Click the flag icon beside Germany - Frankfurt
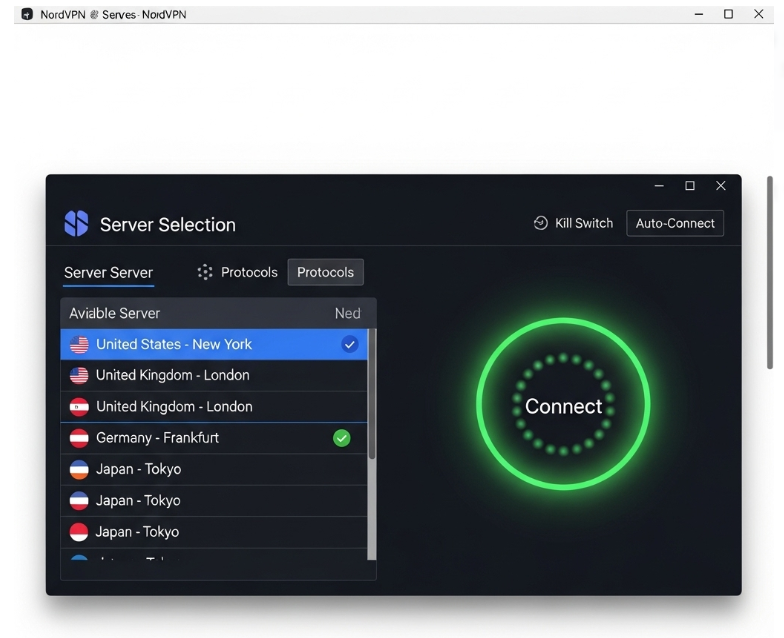784x638 pixels. pyautogui.click(x=79, y=438)
